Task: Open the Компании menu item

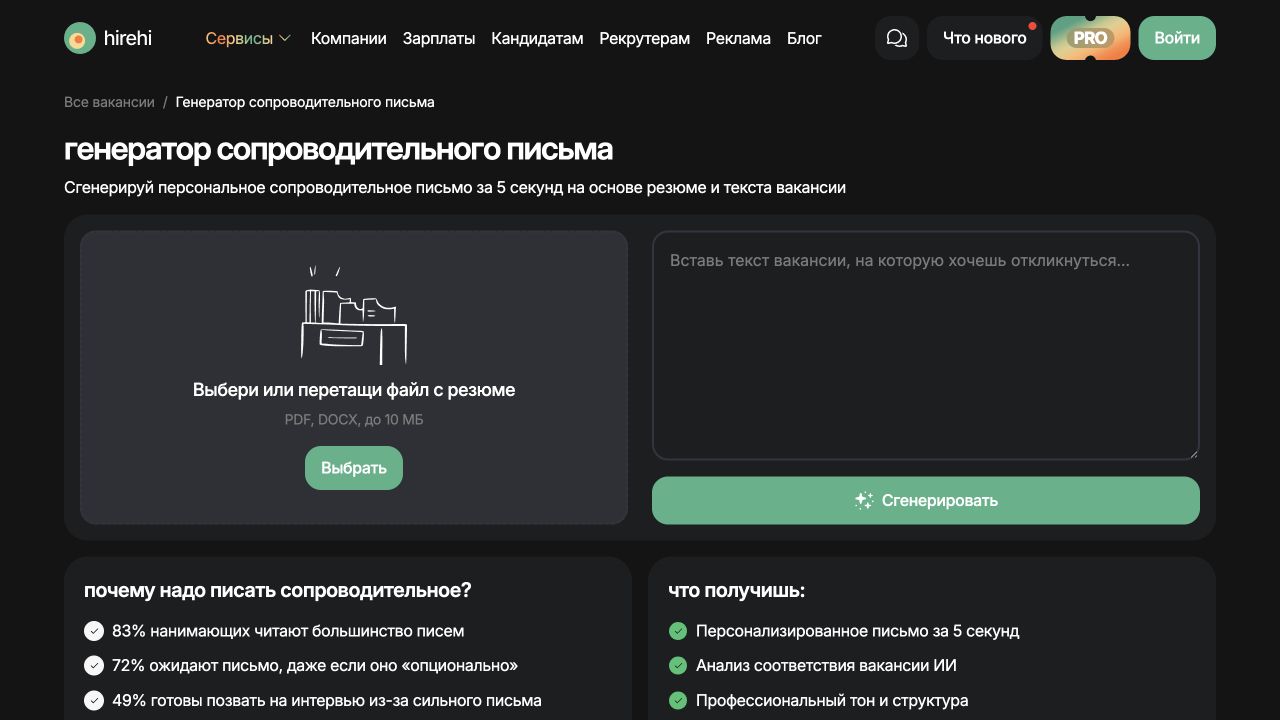Action: coord(348,38)
